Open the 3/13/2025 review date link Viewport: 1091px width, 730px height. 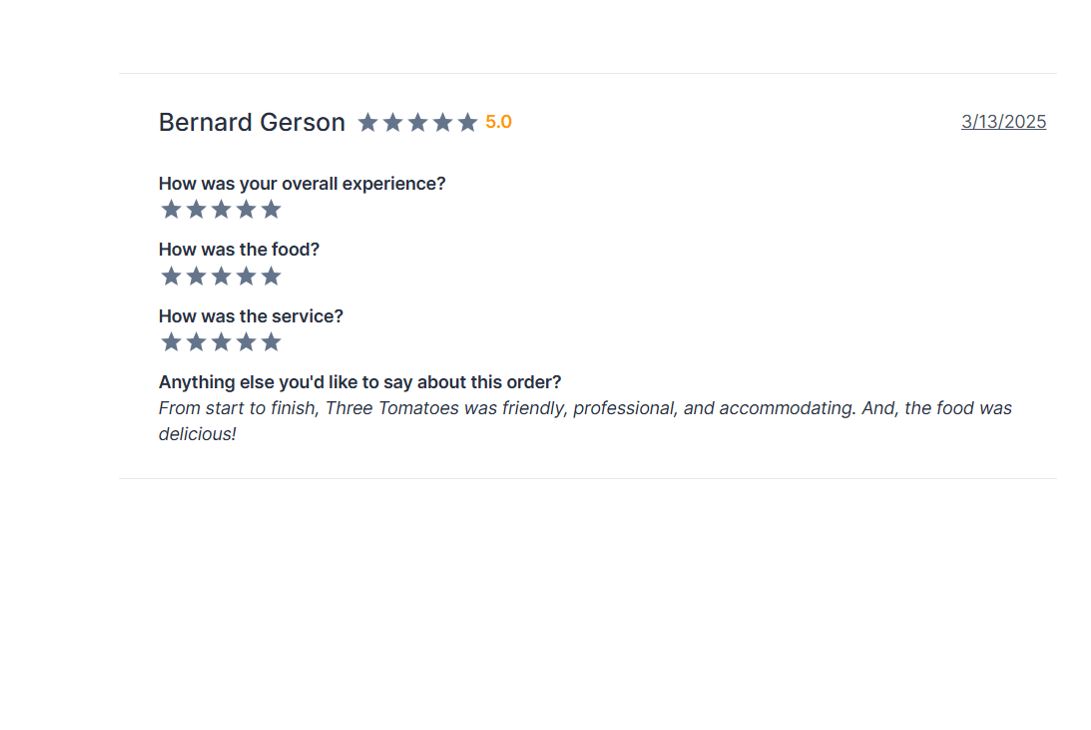coord(1003,122)
